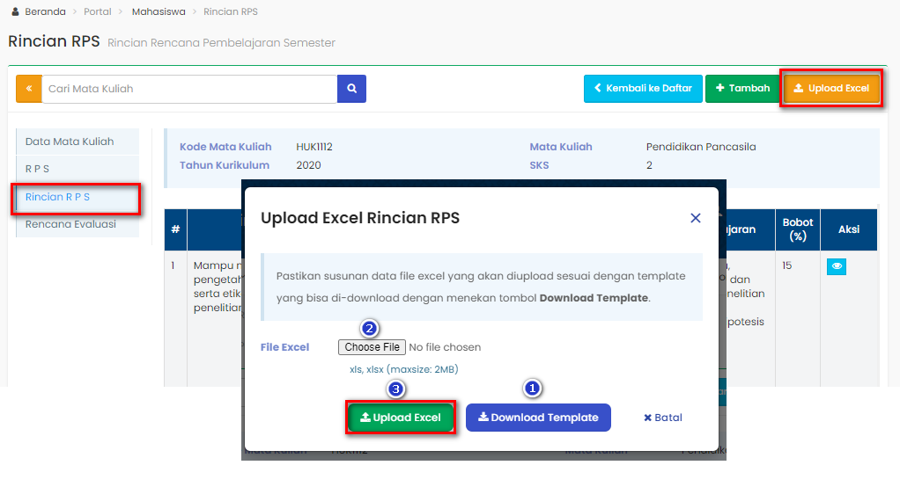Click the orange Upload Excel toolbar button
This screenshot has width=900, height=487.
coord(831,88)
